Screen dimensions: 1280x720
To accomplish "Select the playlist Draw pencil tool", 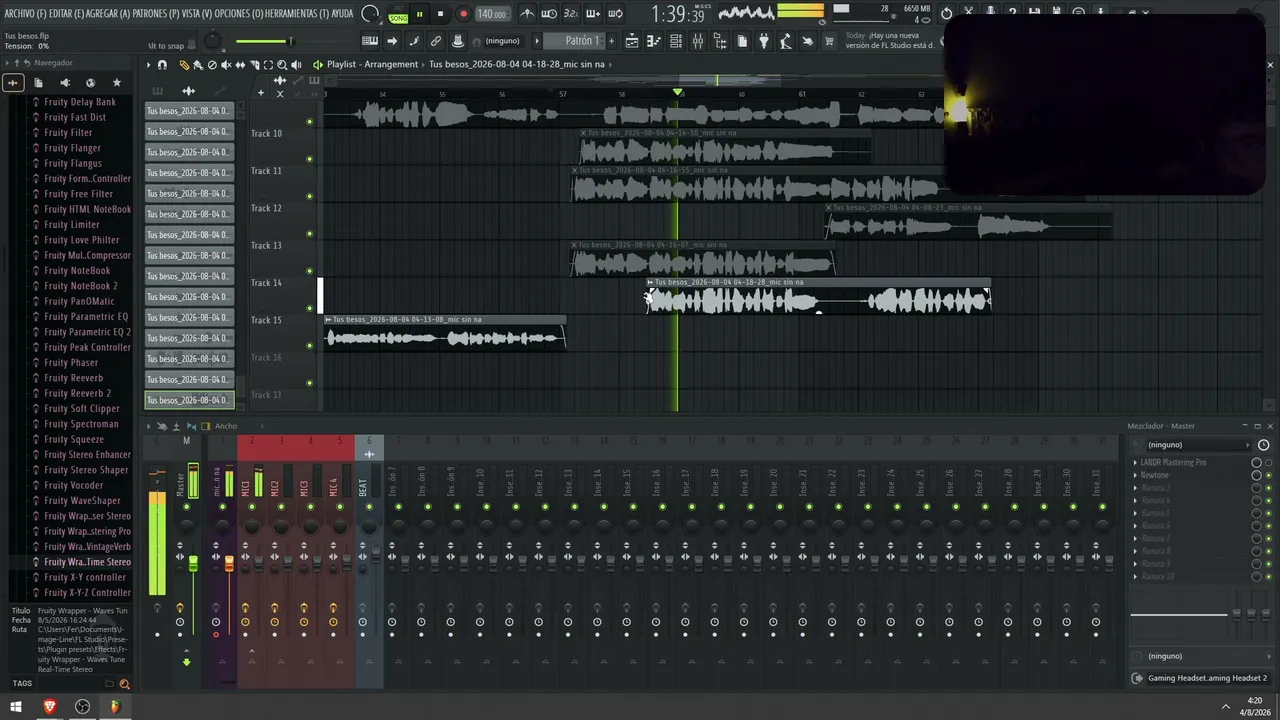I will click(184, 65).
